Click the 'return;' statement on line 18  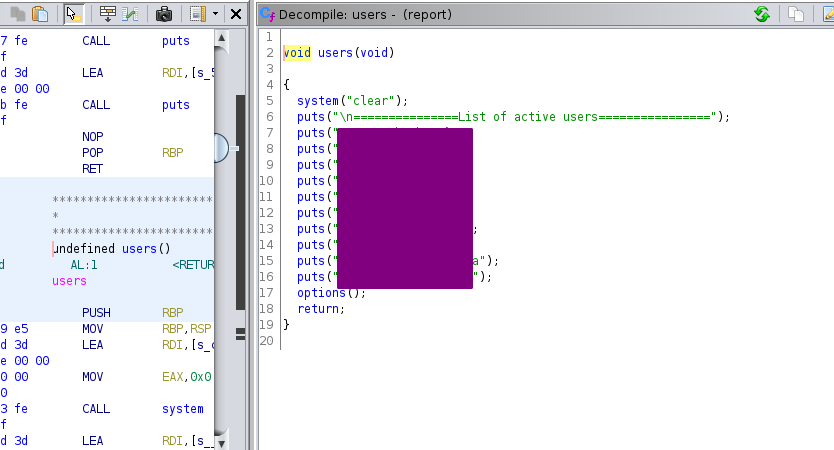point(321,309)
